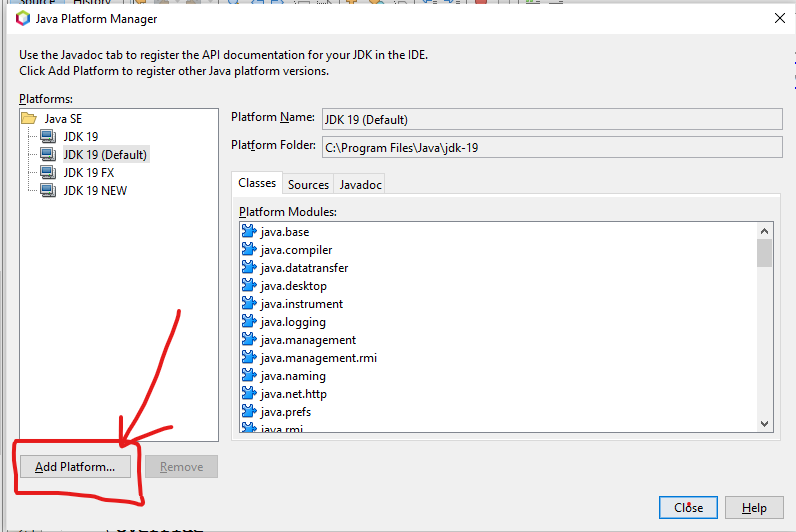
Task: Switch to the Classes tab
Action: click(x=257, y=183)
